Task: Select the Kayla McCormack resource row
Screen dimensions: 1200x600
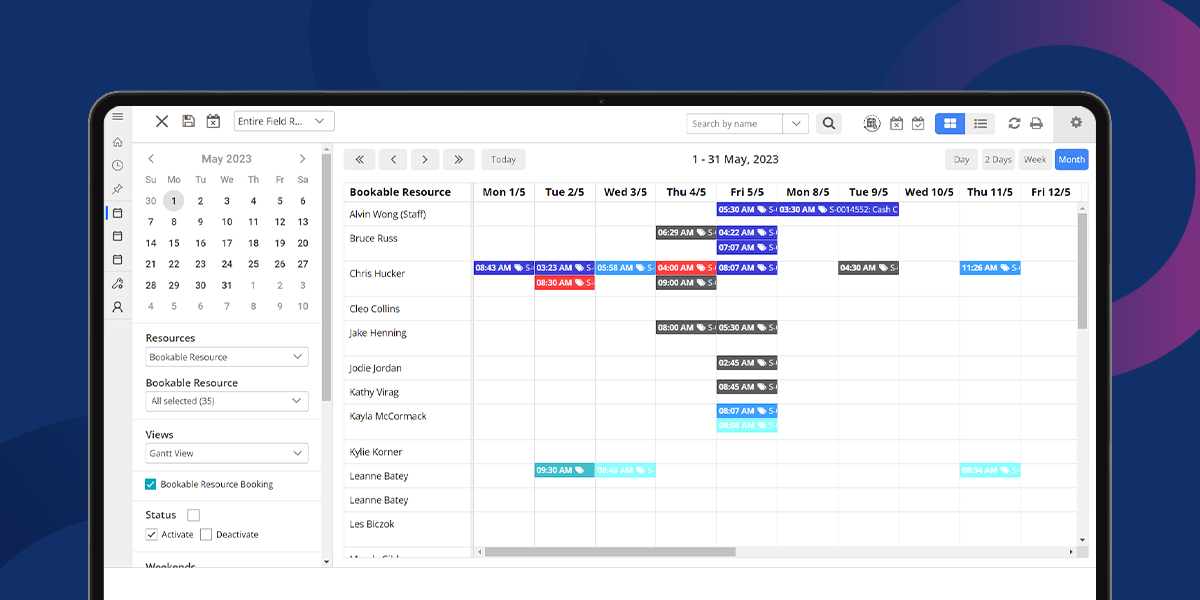Action: (408, 416)
